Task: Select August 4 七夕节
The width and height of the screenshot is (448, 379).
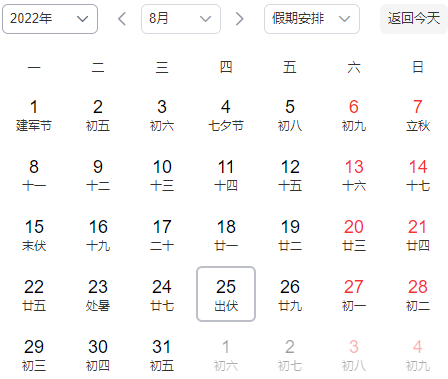Action: coord(226,116)
